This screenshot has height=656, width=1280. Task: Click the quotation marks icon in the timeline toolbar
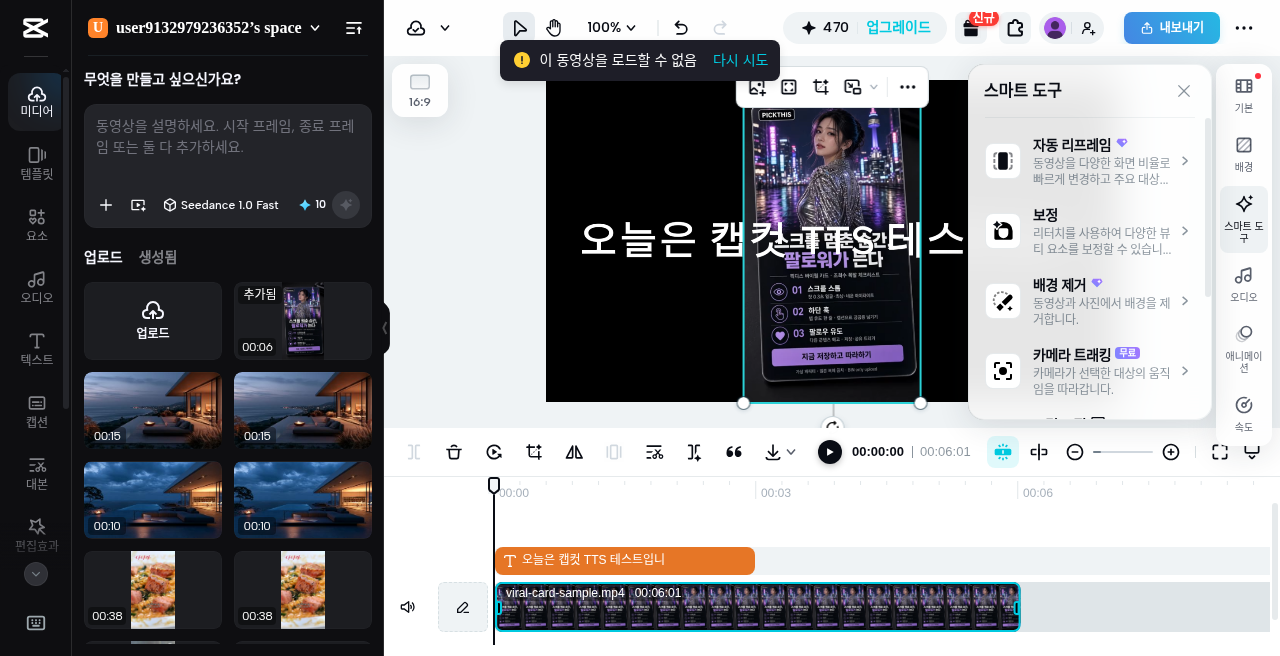734,452
